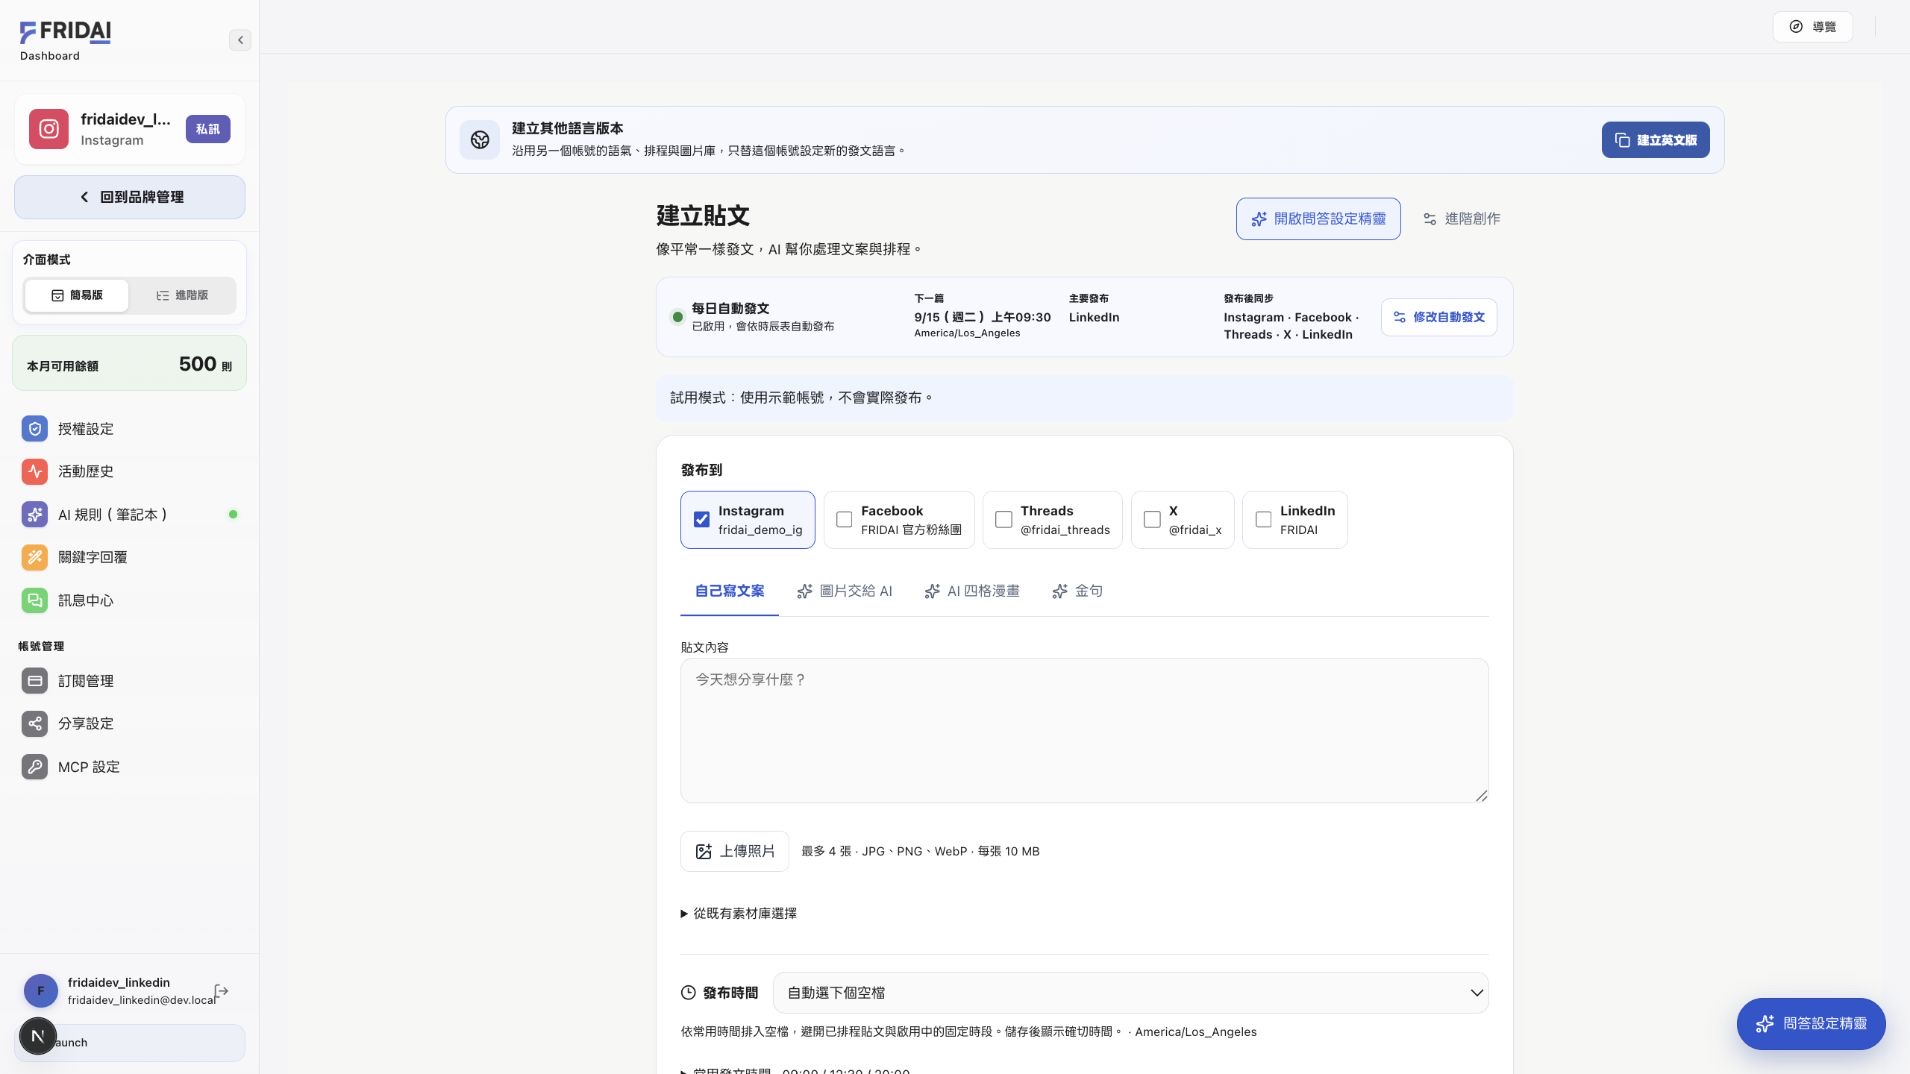The height and width of the screenshot is (1074, 1910).
Task: Select the 自己寫文案 tab
Action: point(729,591)
